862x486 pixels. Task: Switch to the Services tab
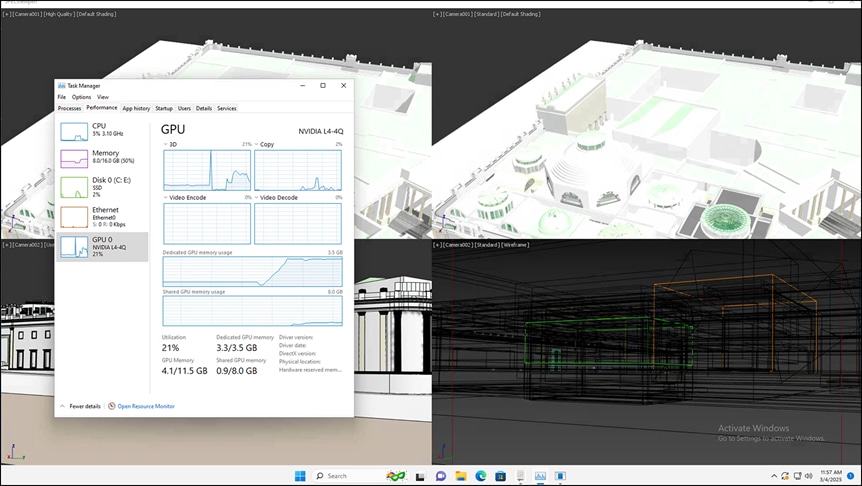[x=226, y=108]
